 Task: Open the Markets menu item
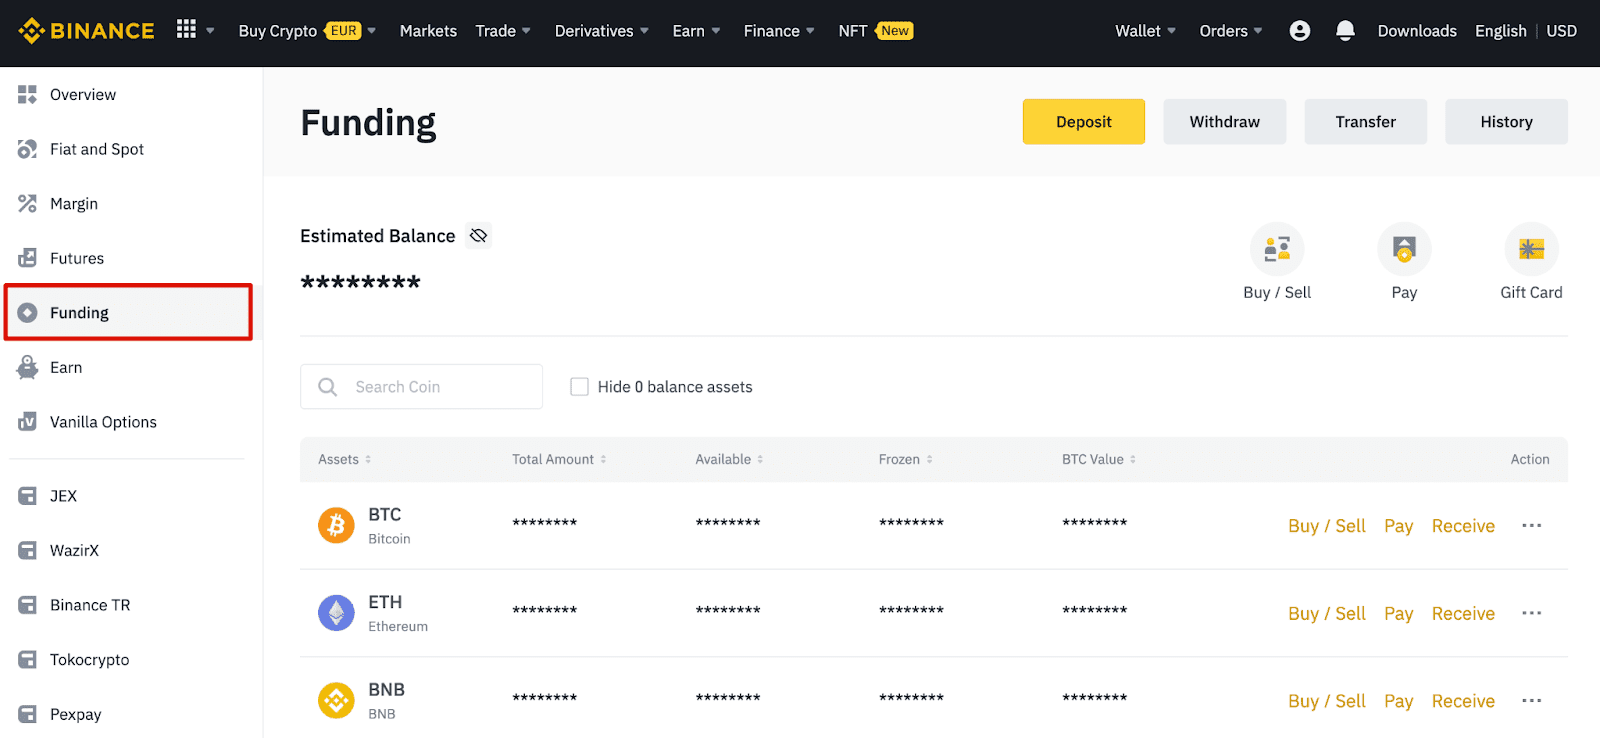click(428, 31)
